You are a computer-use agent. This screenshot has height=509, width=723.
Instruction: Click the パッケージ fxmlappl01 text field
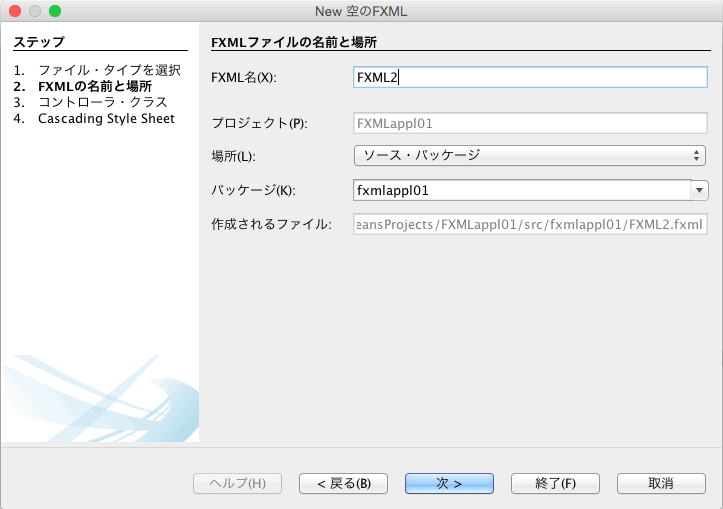click(x=522, y=190)
